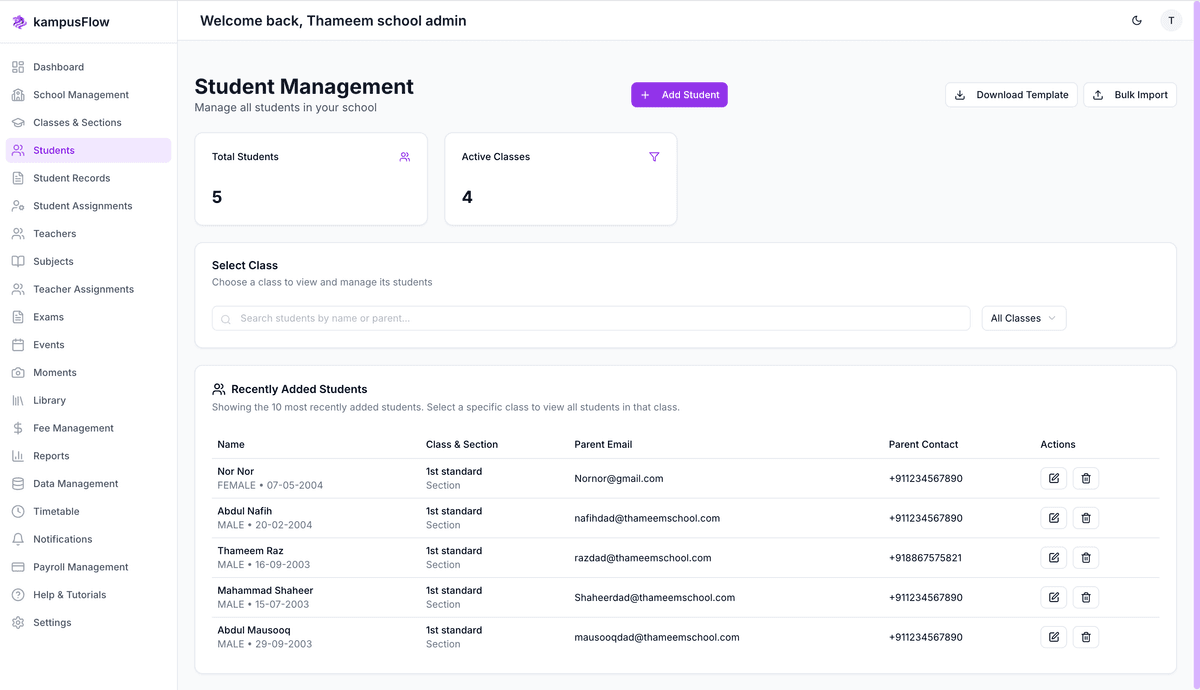Delete Abdul Nafih using the trash icon
The image size is (1200, 690).
tap(1085, 518)
